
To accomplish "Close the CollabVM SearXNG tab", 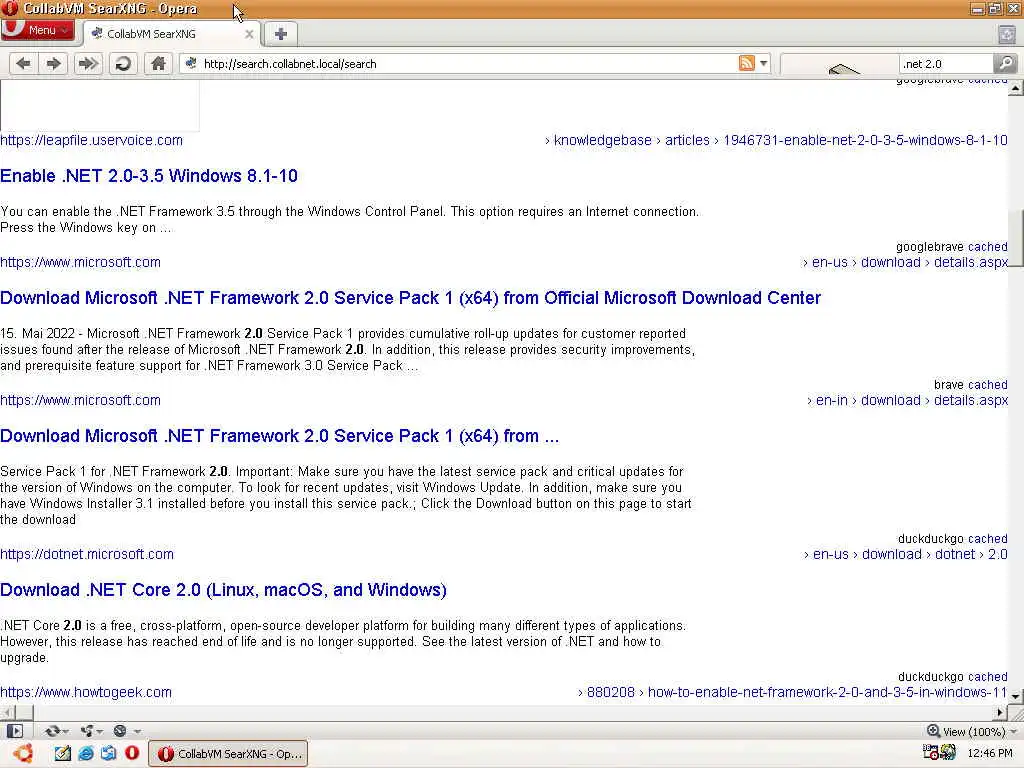I will (x=249, y=34).
